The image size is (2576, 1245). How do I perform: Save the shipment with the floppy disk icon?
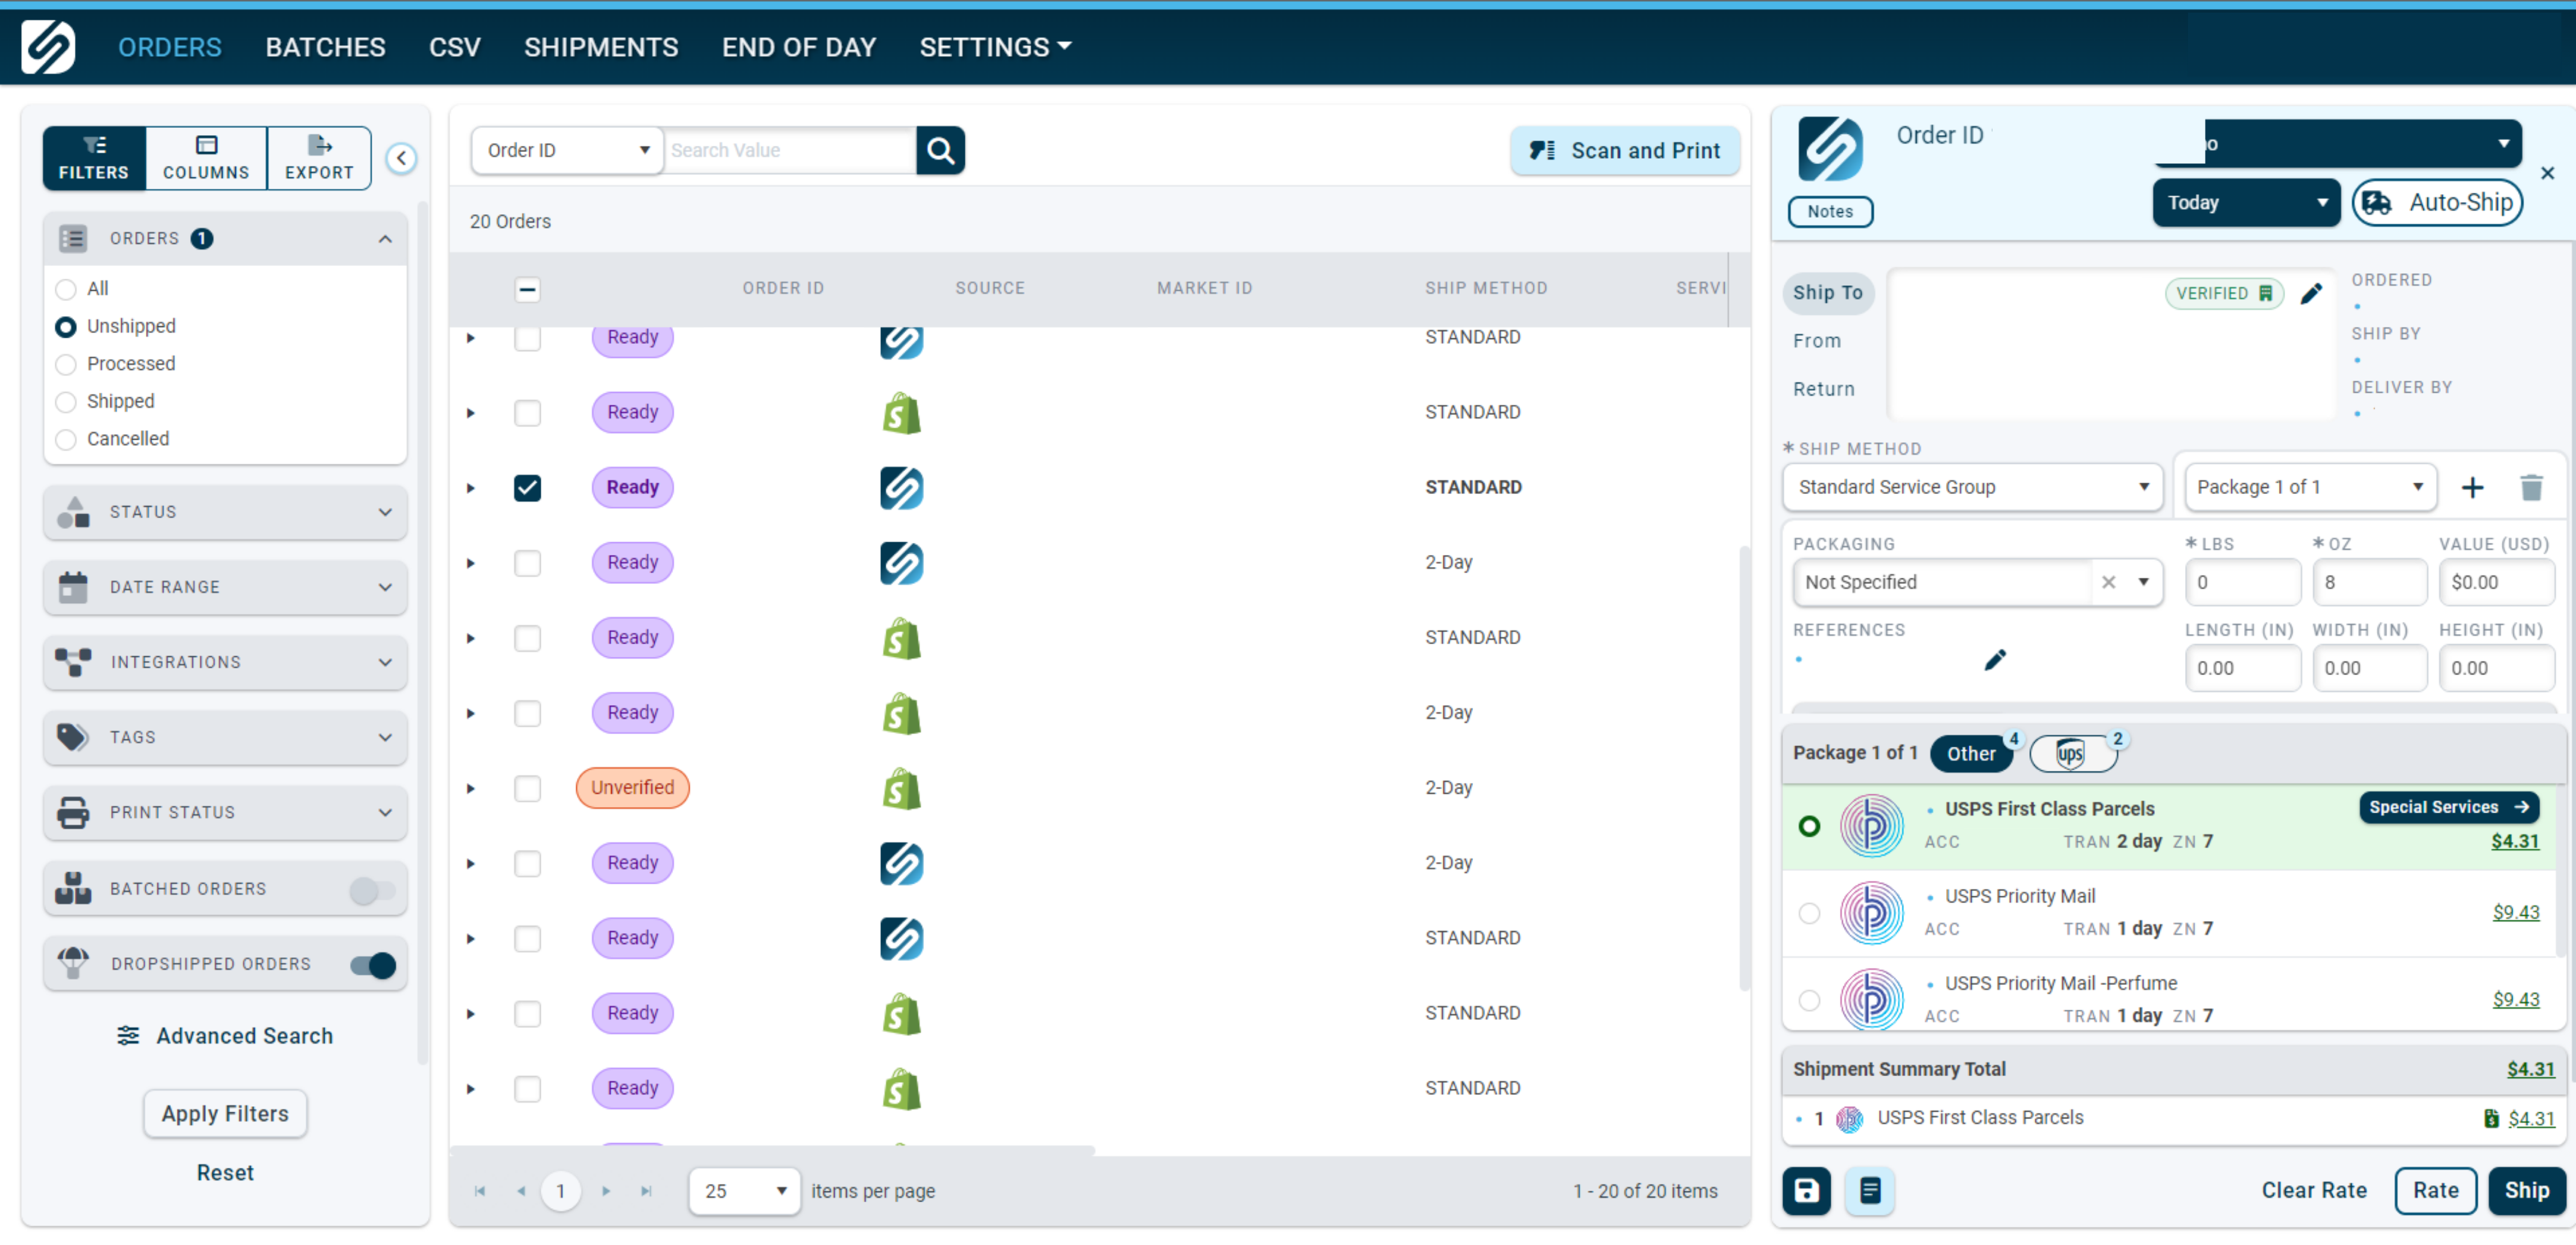[1806, 1190]
